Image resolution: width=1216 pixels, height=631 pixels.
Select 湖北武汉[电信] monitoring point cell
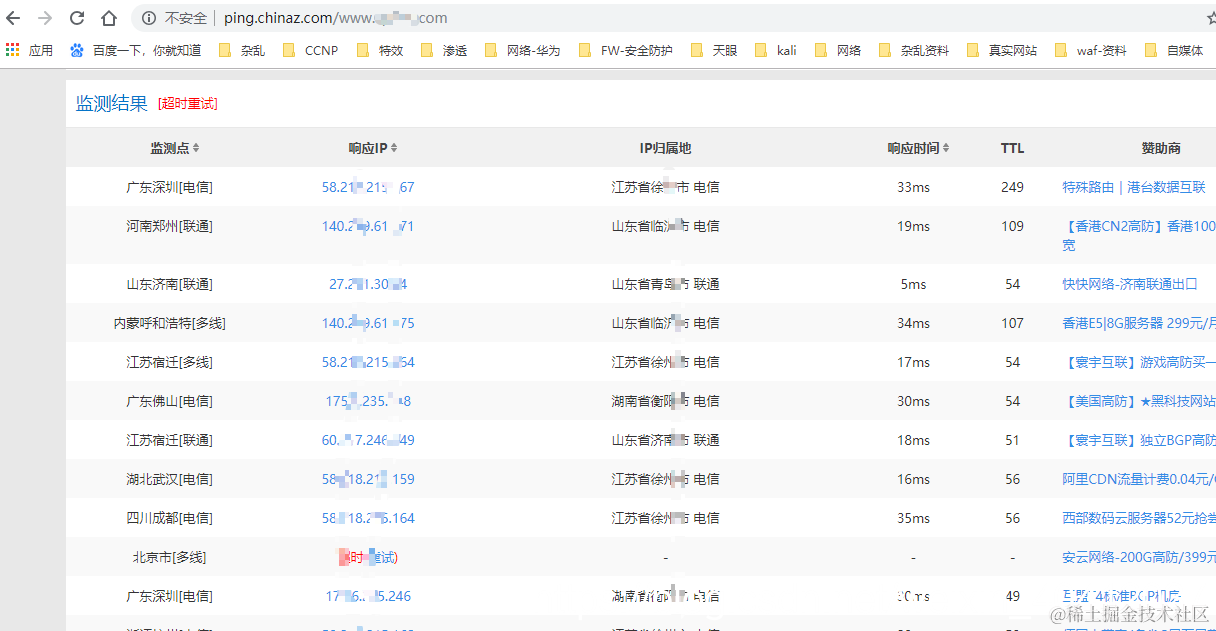click(x=170, y=479)
